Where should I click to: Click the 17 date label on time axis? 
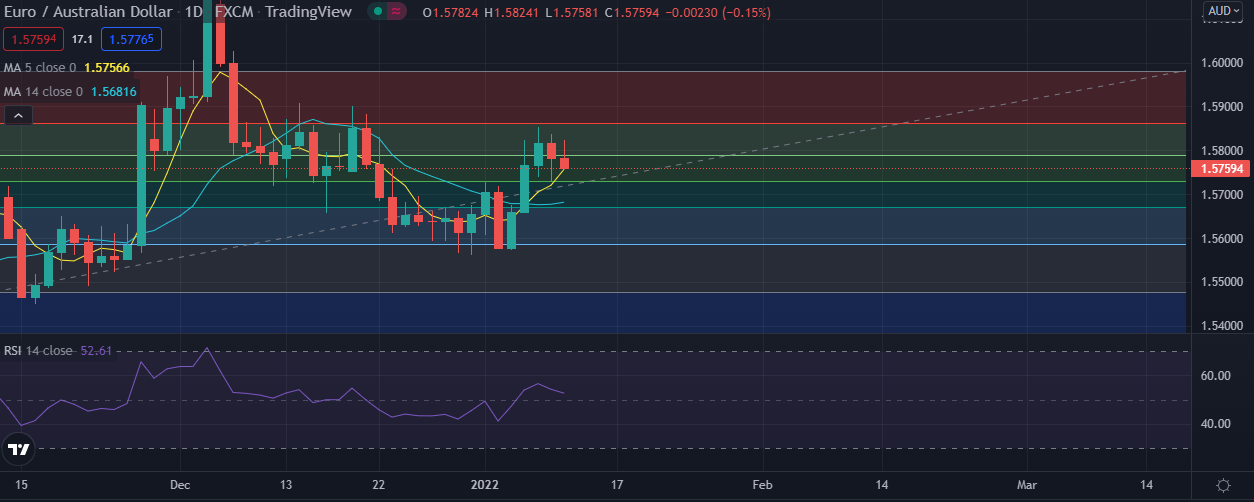pos(616,485)
